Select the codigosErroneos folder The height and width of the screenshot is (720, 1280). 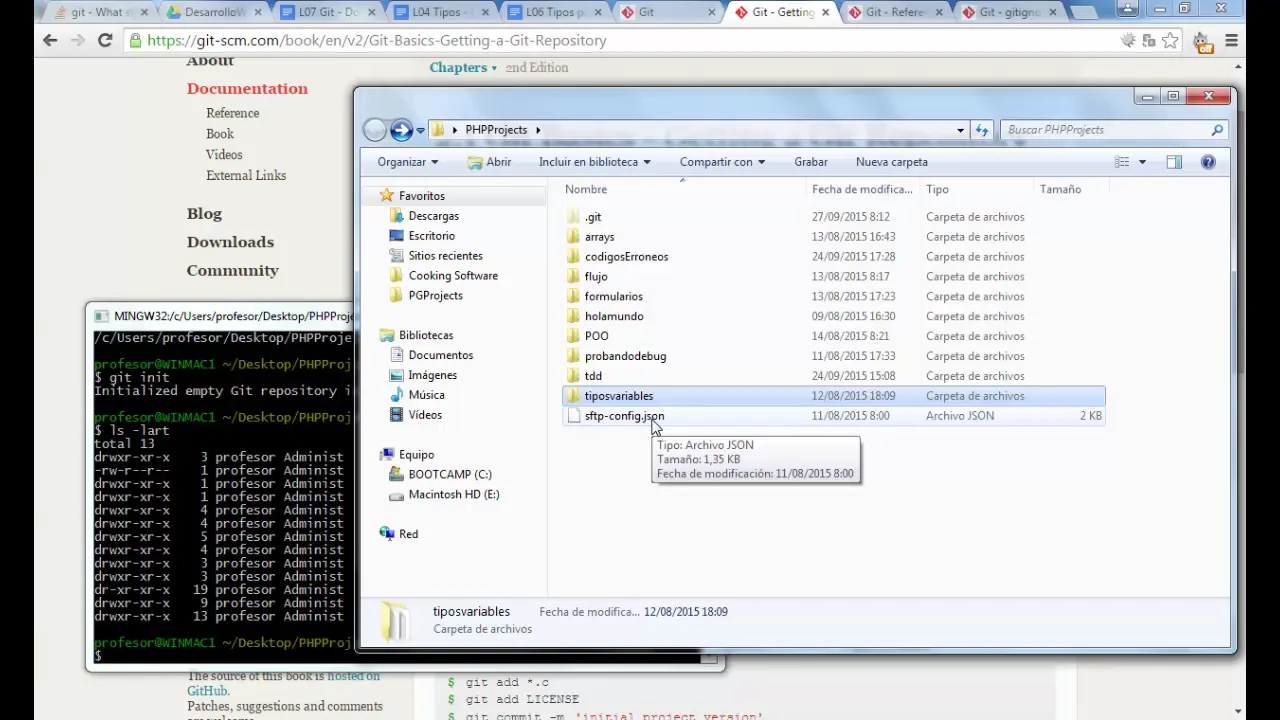626,257
